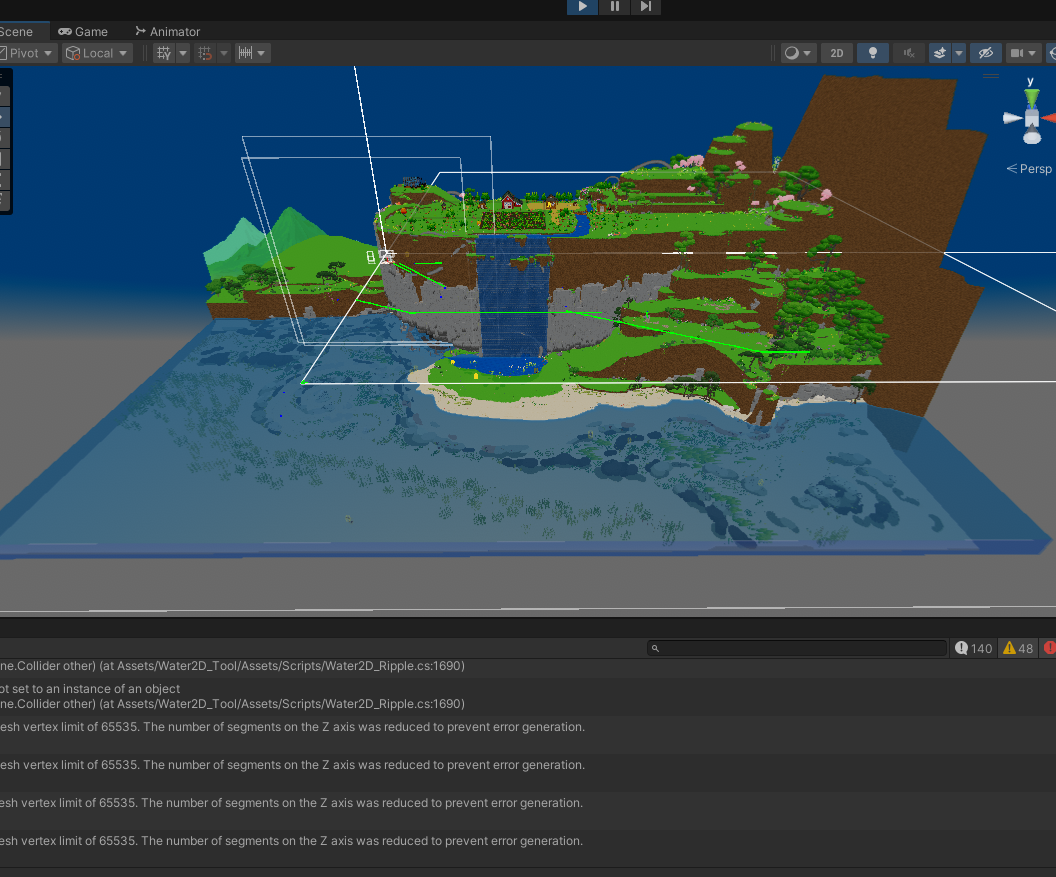Toggle console errors filter showing 140
Screen dimensions: 1056x877
pos(973,648)
